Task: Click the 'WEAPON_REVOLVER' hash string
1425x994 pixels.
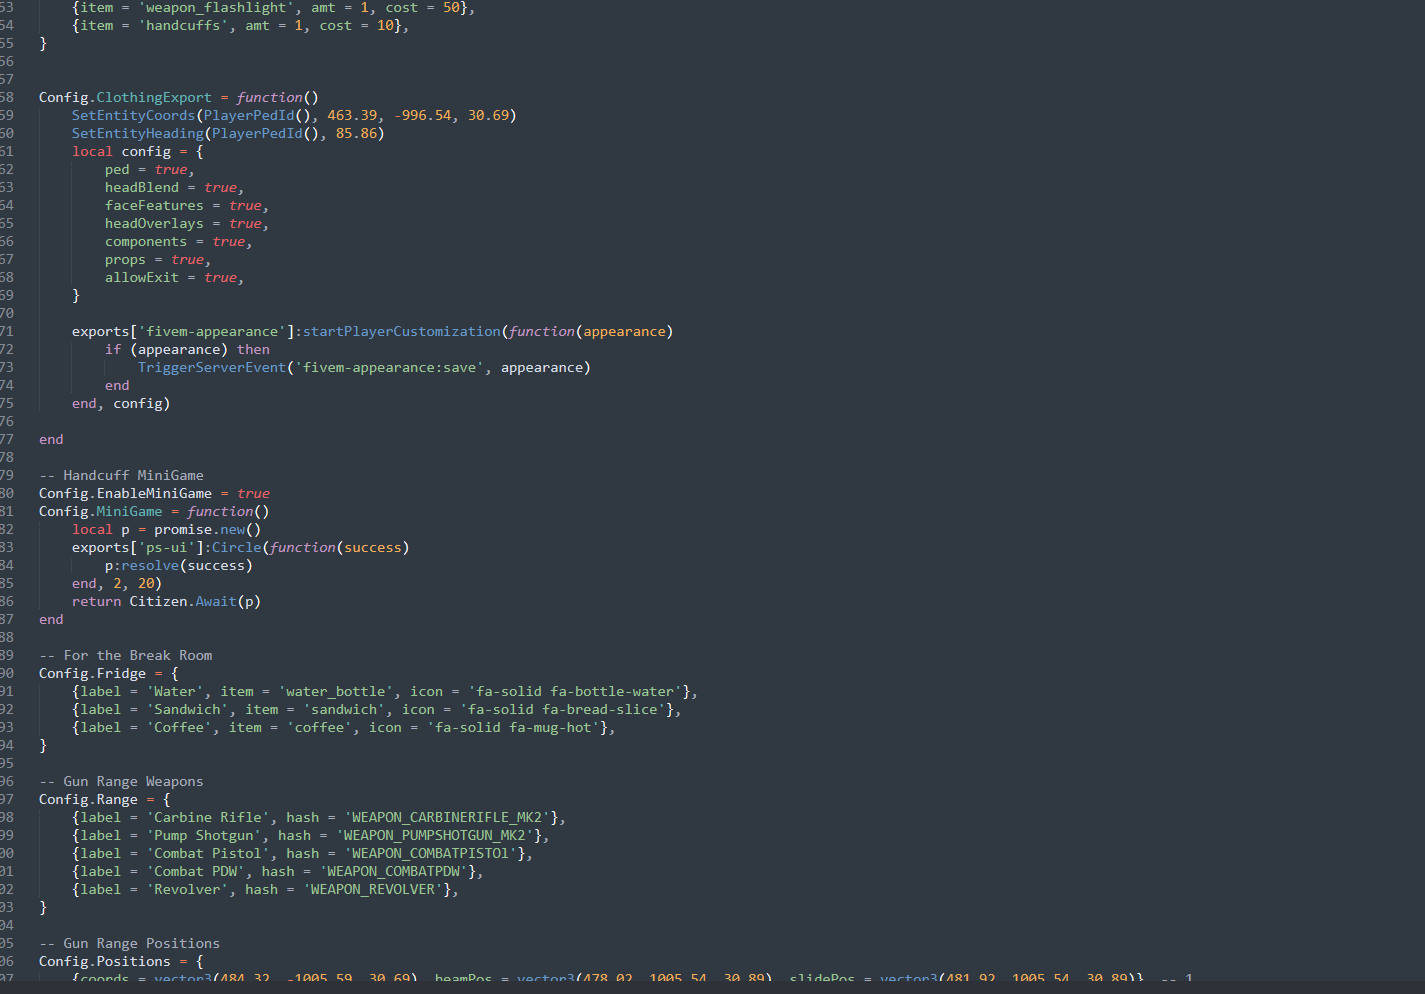Action: coord(373,890)
